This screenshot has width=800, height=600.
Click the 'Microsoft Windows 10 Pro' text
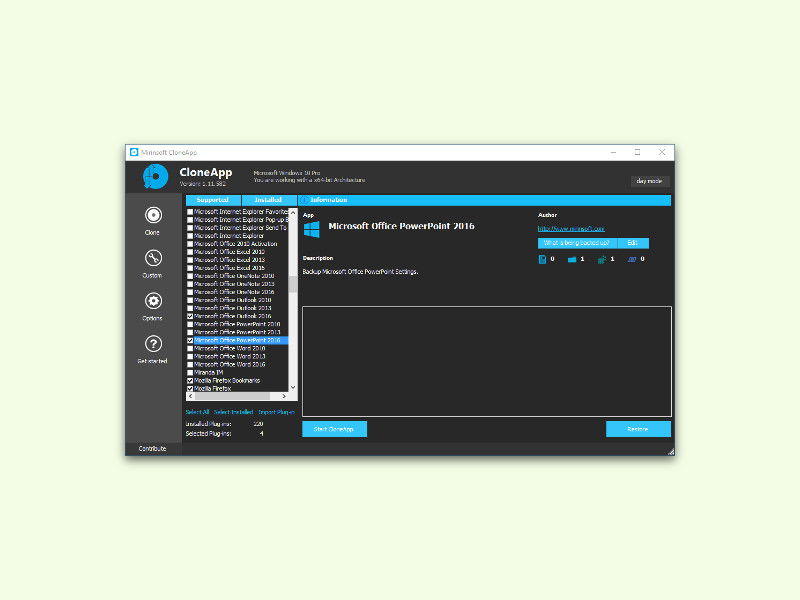[x=287, y=173]
